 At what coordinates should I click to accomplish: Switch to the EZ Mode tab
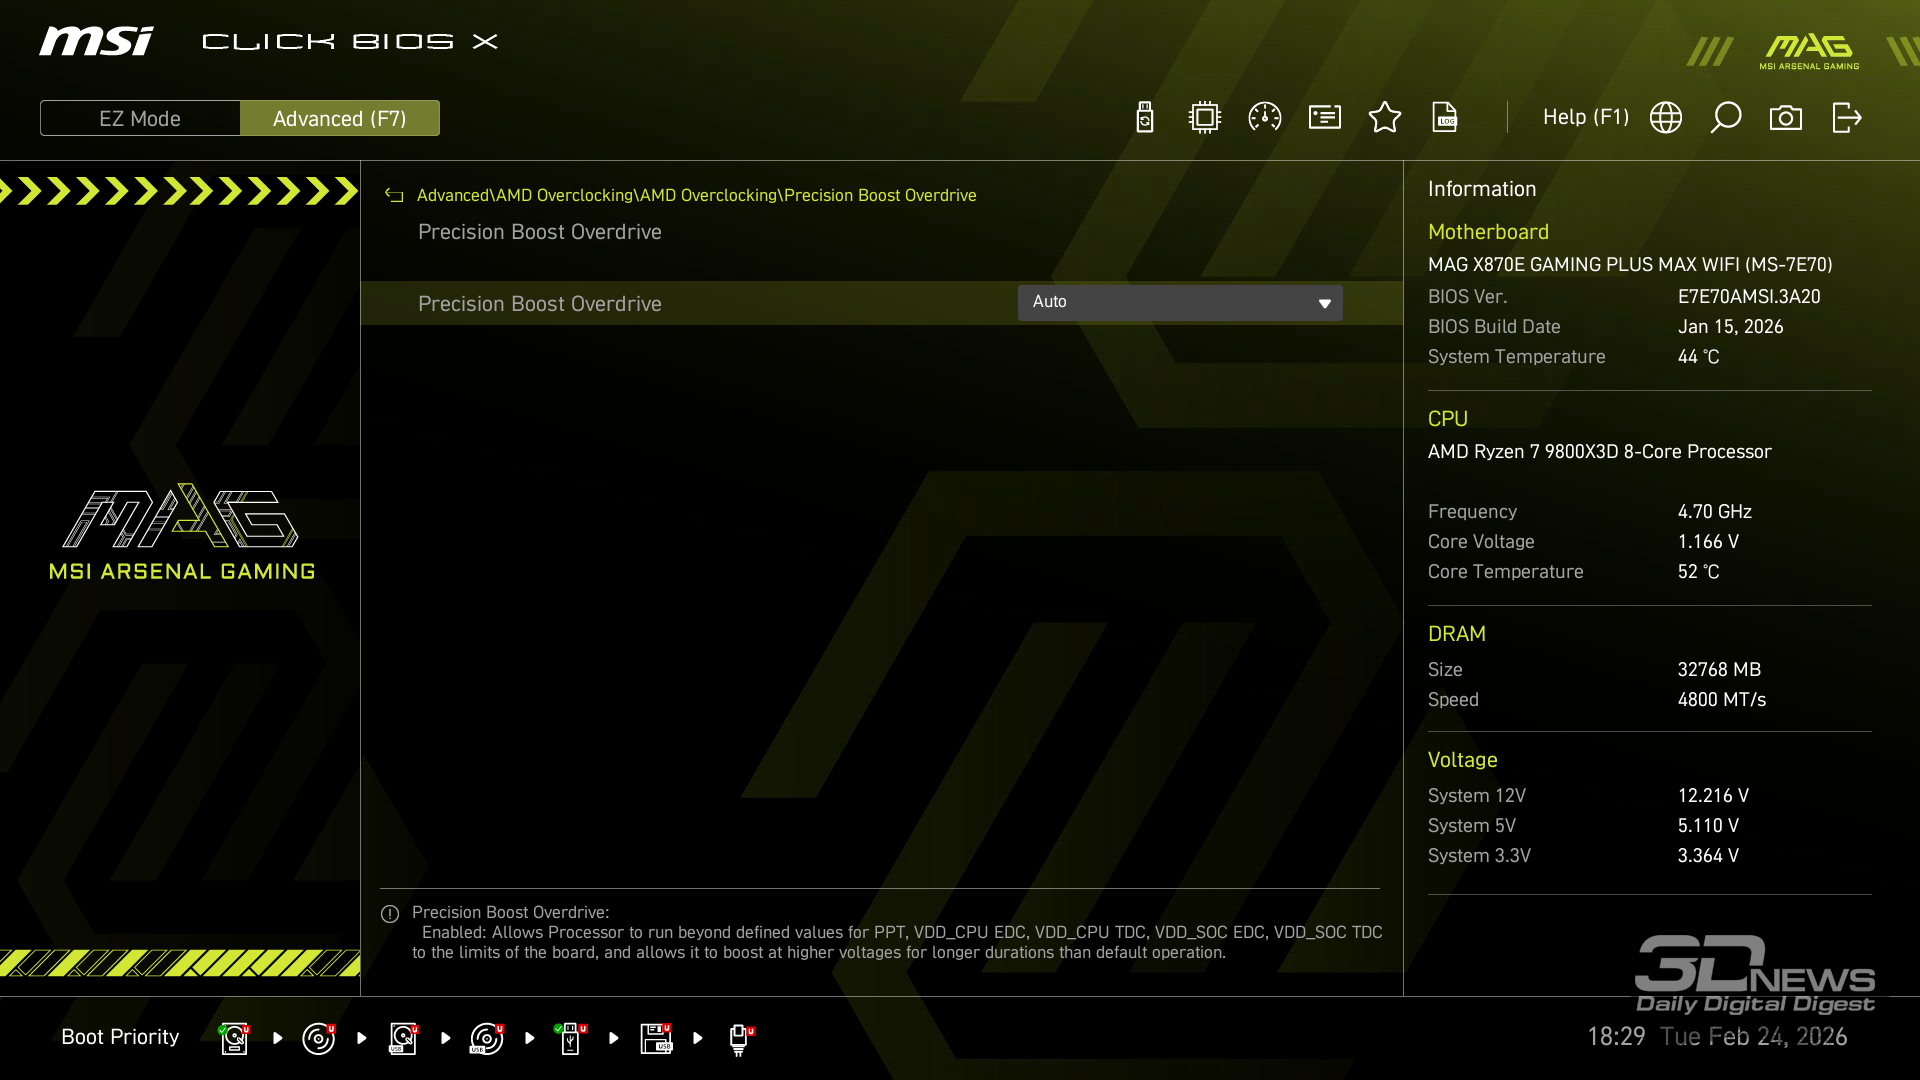click(140, 118)
